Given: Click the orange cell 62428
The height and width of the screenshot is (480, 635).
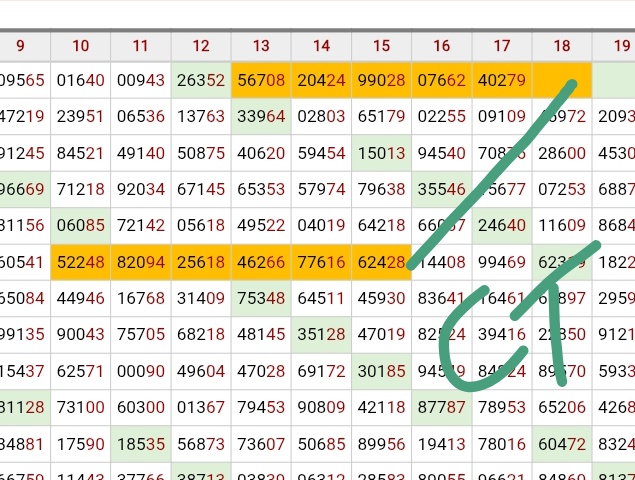Looking at the screenshot, I should point(381,262).
